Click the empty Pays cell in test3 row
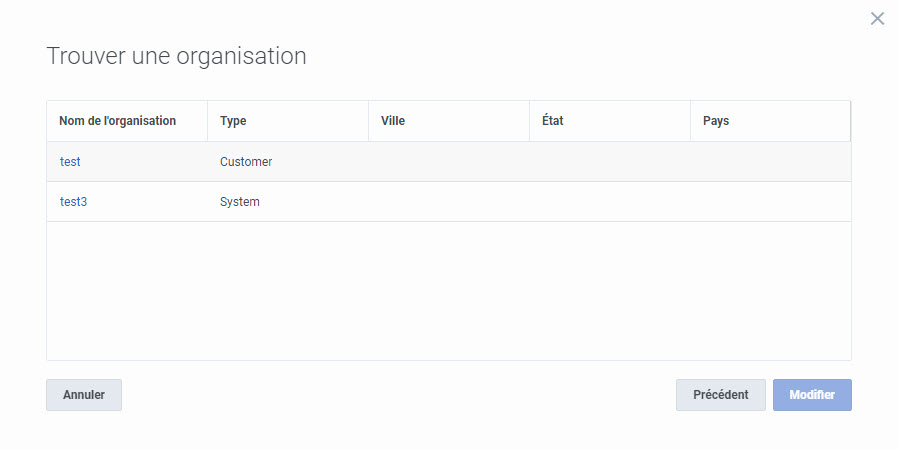This screenshot has width=898, height=449. coord(770,202)
